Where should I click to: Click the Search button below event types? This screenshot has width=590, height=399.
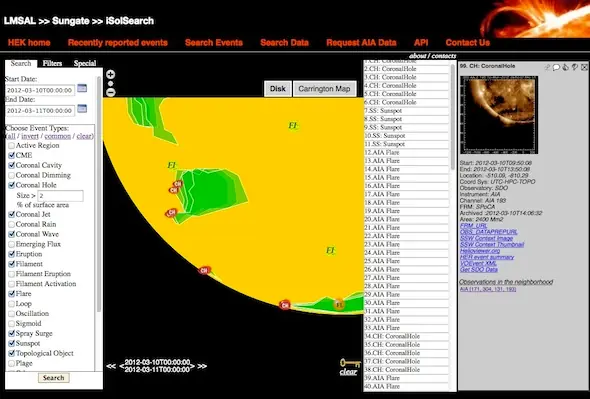[x=53, y=378]
